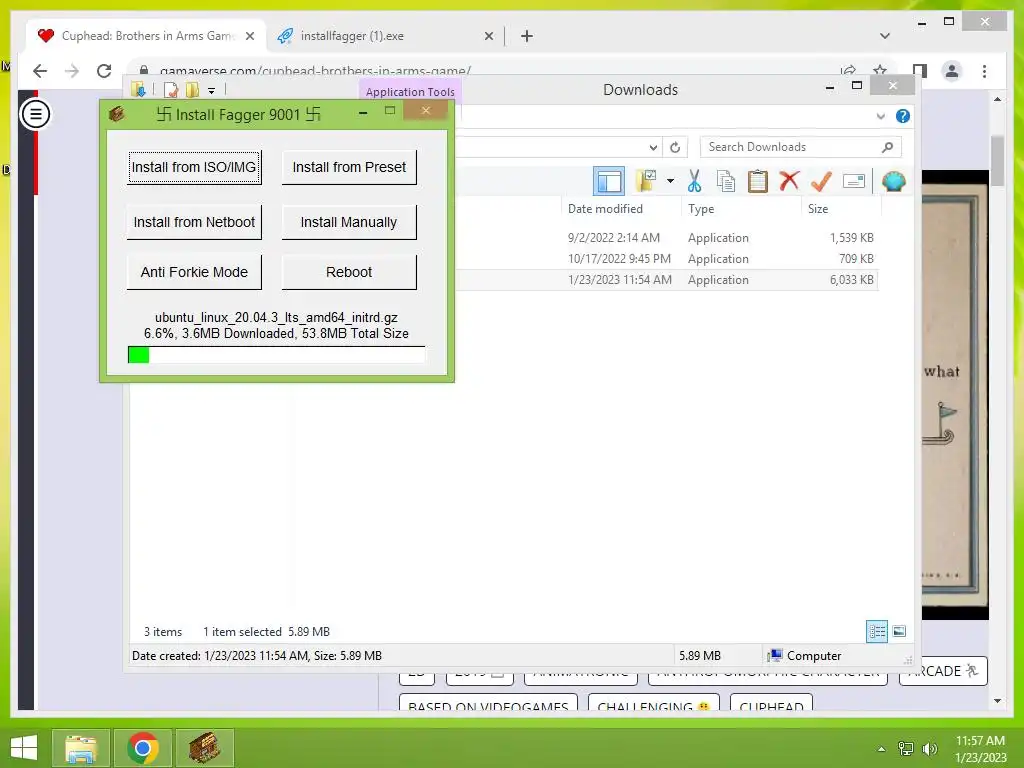Viewport: 1024px width, 768px height.
Task: Go back in Chrome
Action: pyautogui.click(x=40, y=71)
